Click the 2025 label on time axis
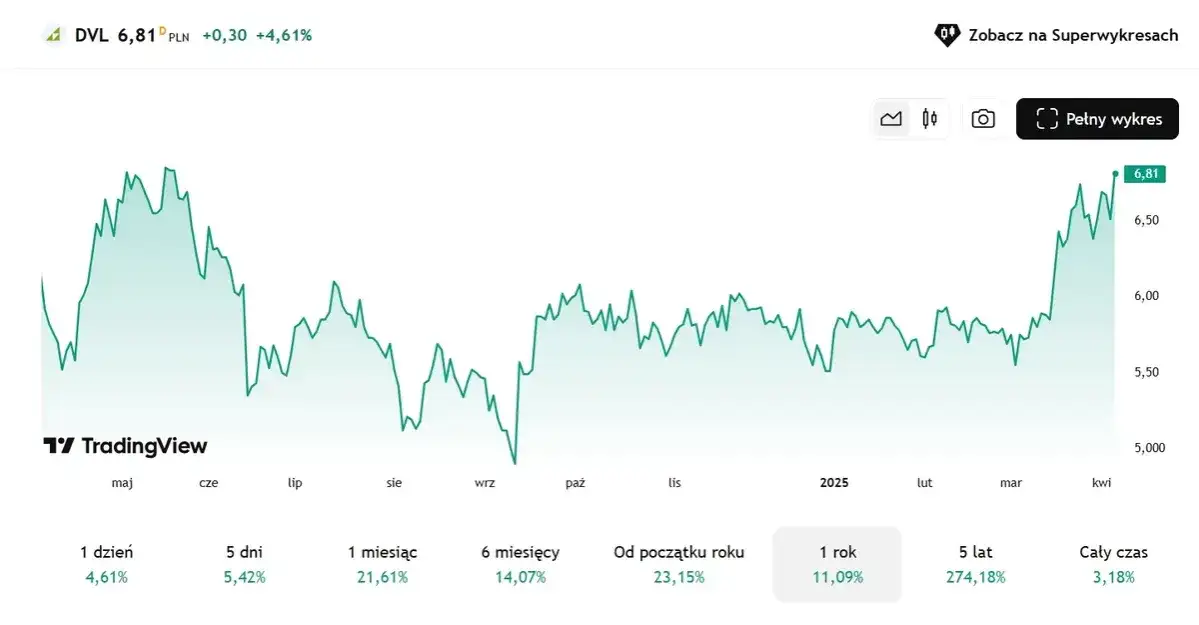 (834, 483)
